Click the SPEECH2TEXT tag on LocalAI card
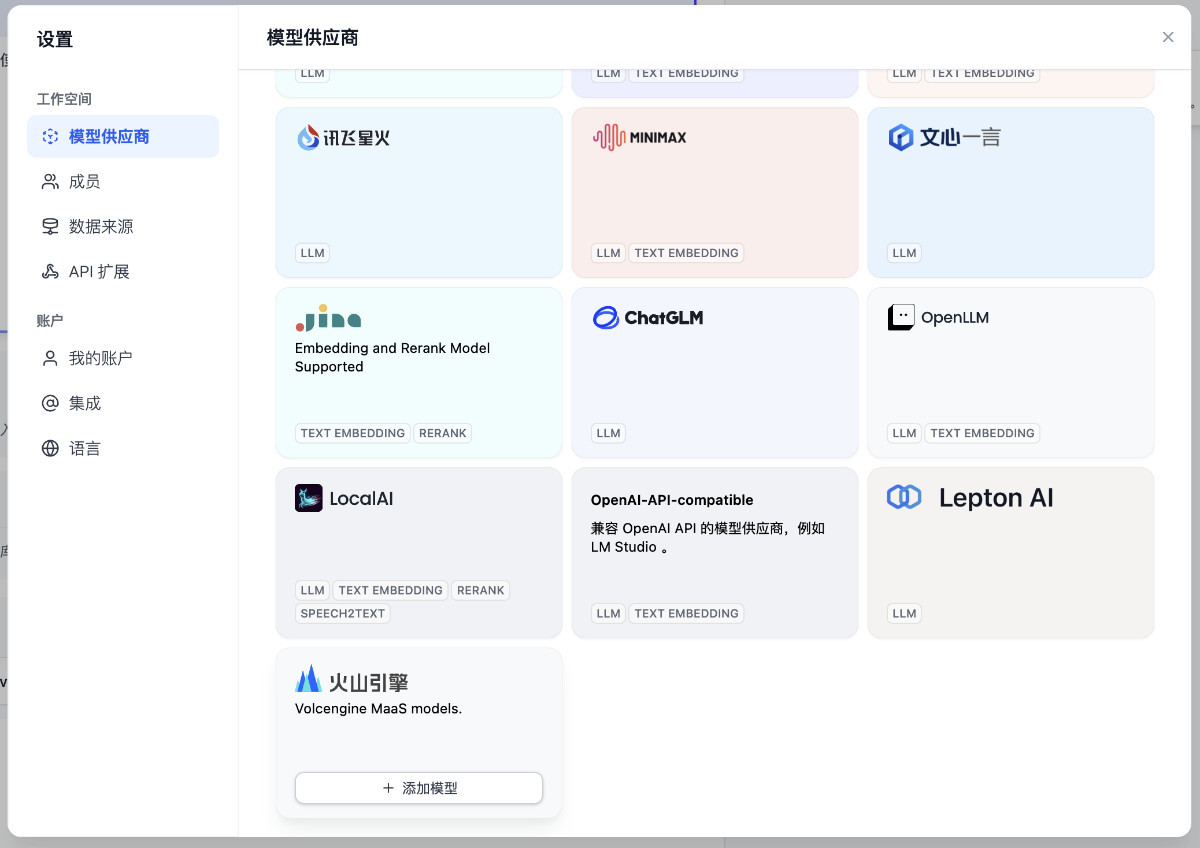Screen dimensions: 1200x848 (x=343, y=613)
